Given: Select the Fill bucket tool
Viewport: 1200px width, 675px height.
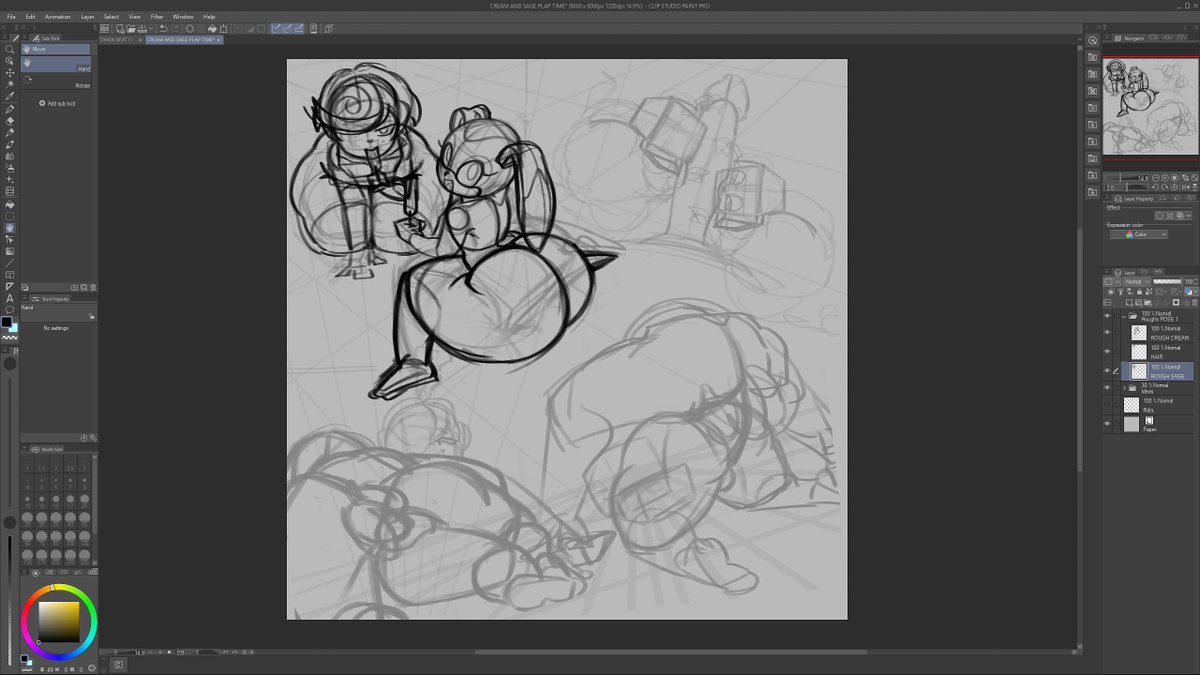Looking at the screenshot, I should (x=10, y=204).
